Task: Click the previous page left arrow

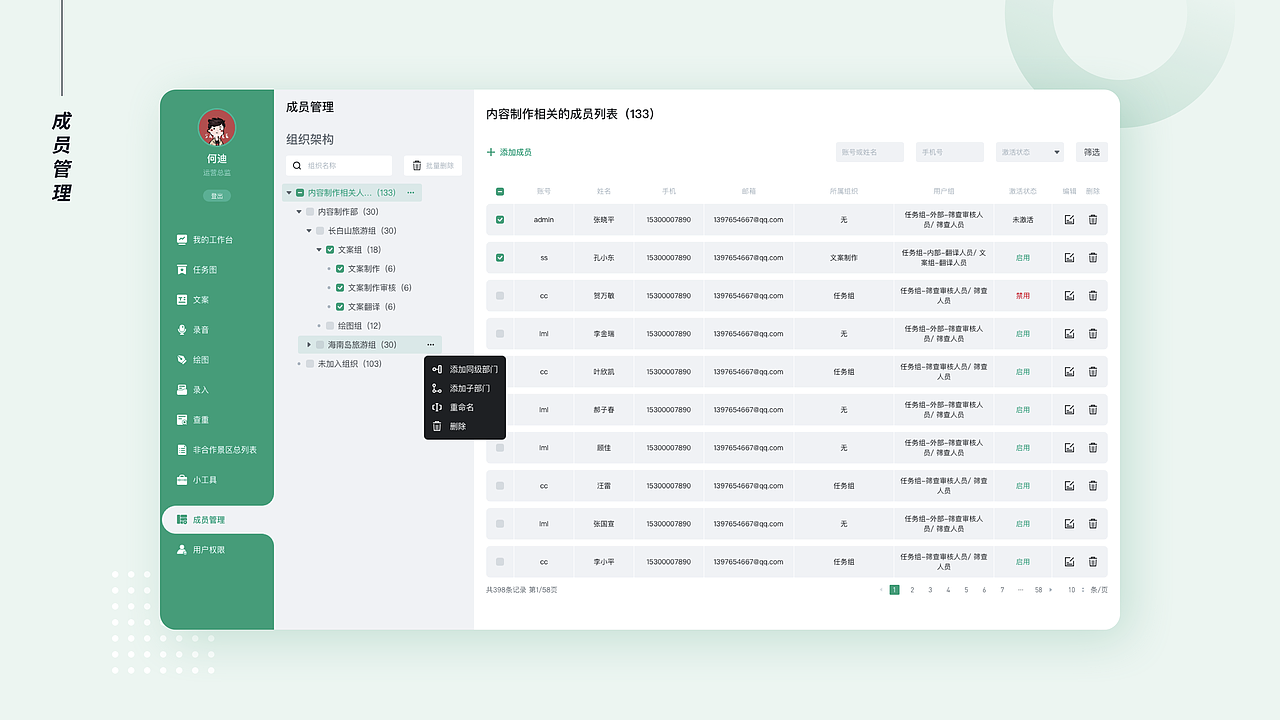Action: (x=881, y=590)
